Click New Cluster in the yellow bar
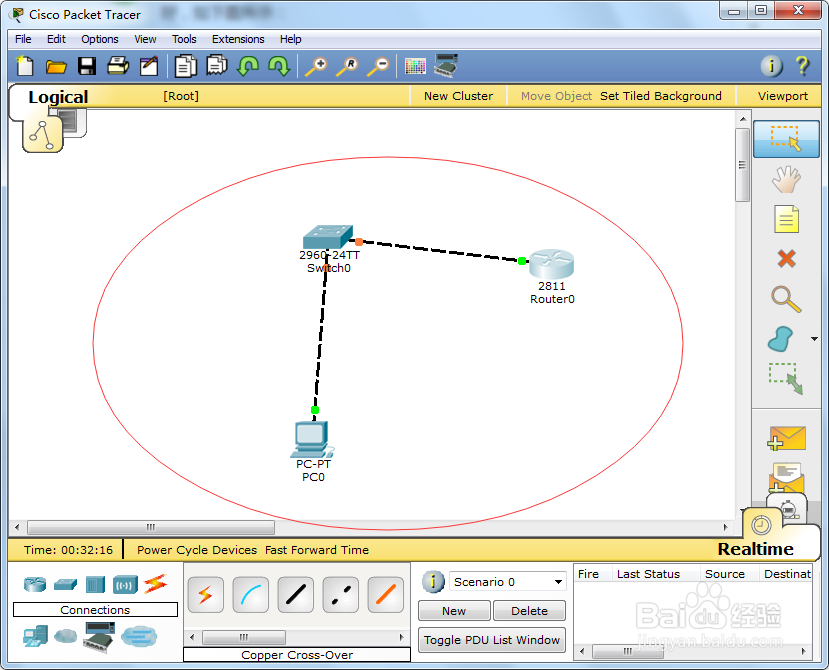This screenshot has height=670, width=829. pyautogui.click(x=458, y=96)
